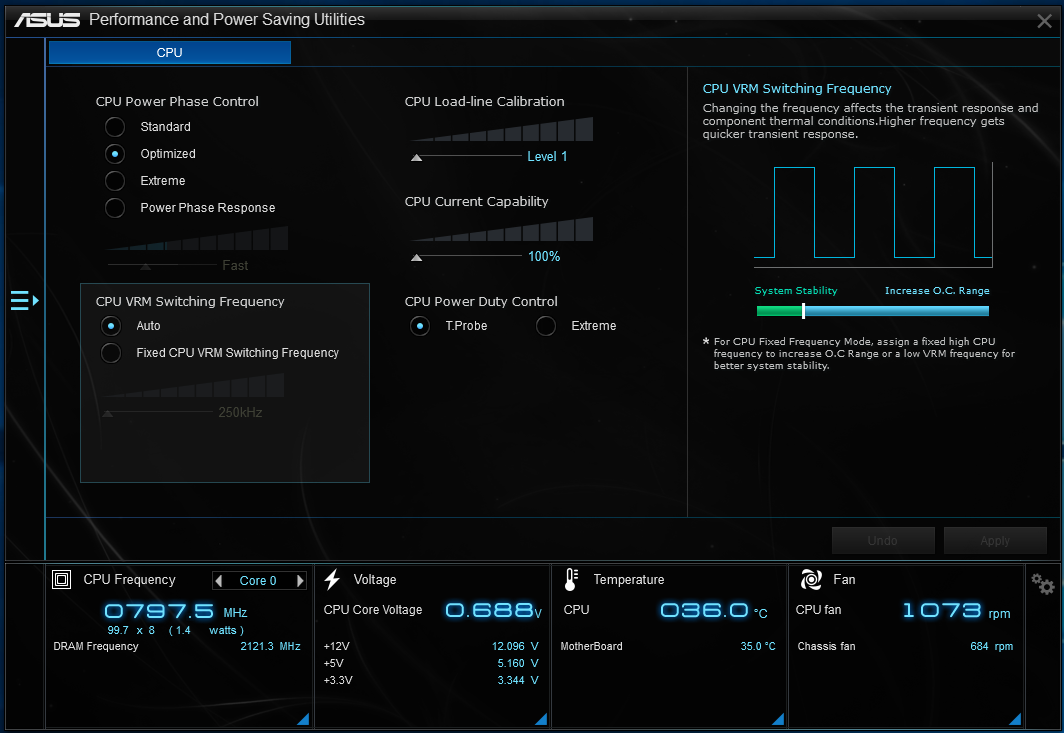
Task: Click the Increase O.C. Range label
Action: click(937, 290)
